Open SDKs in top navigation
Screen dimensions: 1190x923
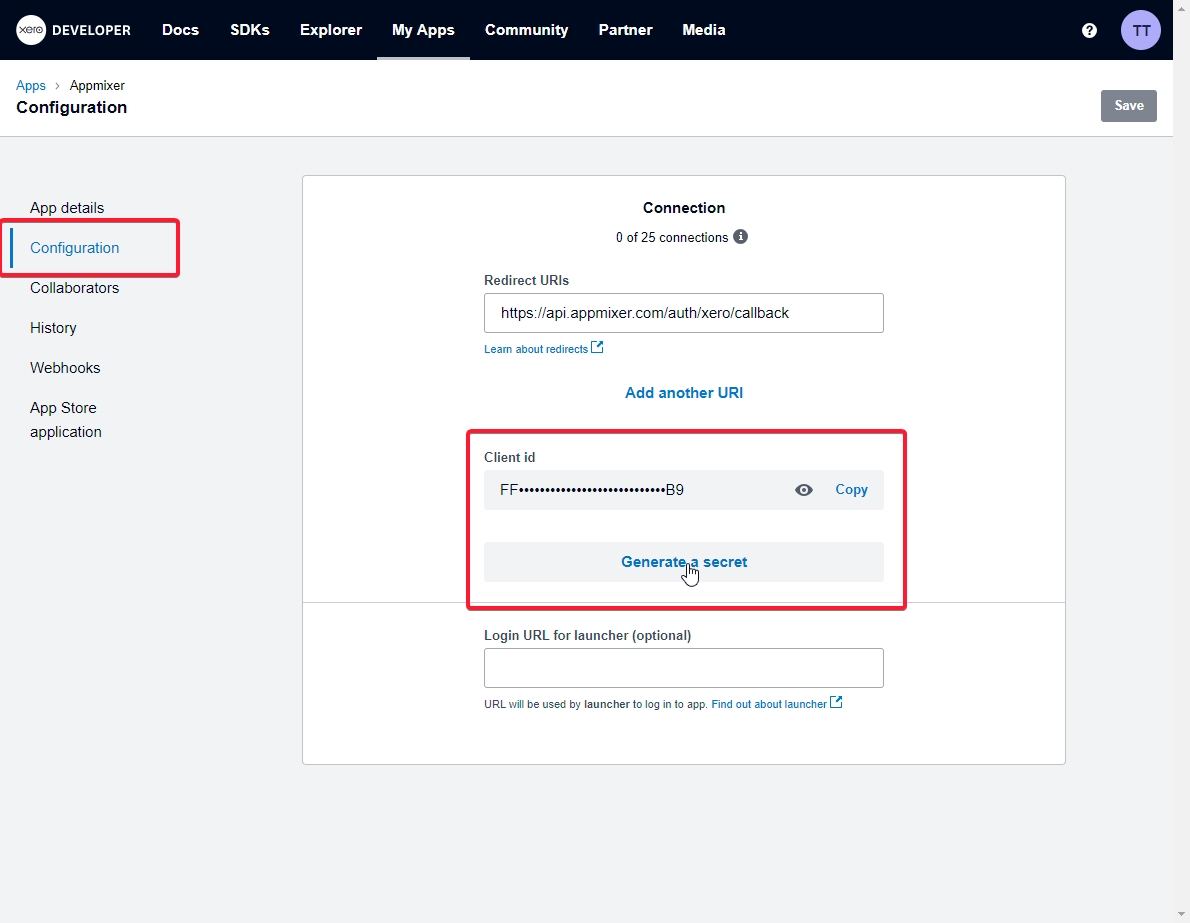coord(249,30)
